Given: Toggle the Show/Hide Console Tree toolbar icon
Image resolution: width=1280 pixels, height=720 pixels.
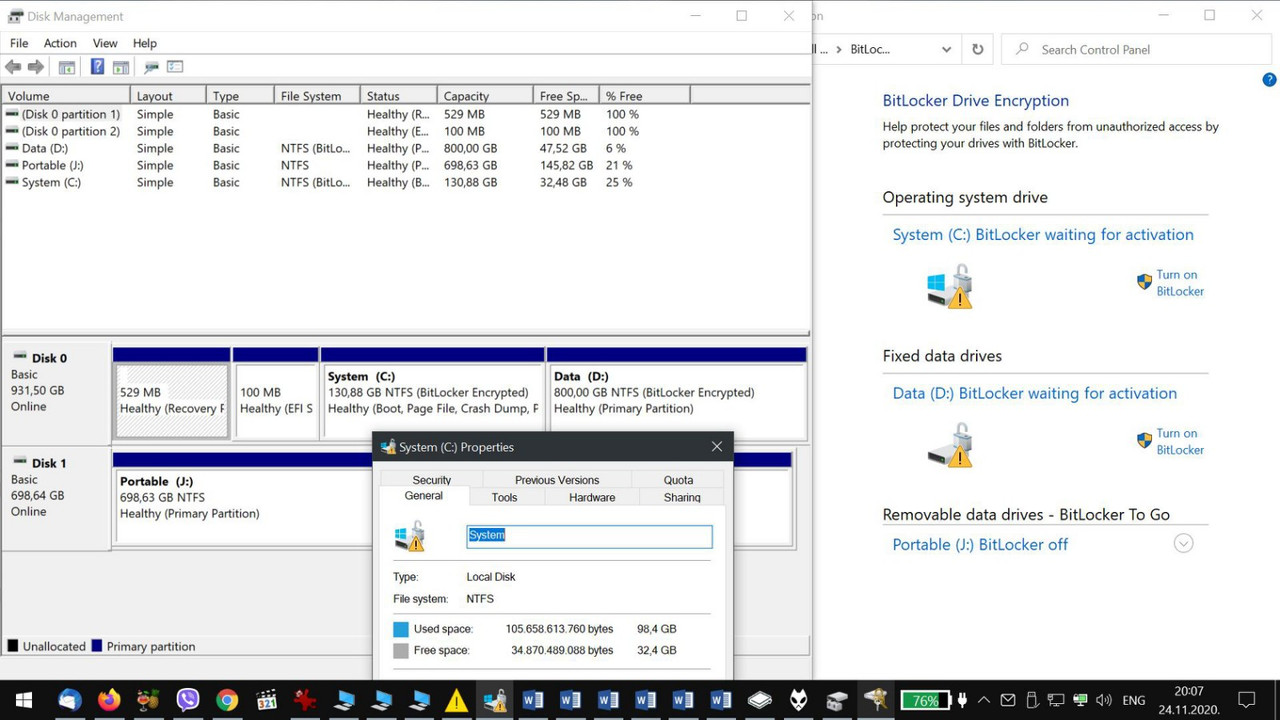Looking at the screenshot, I should click(x=67, y=67).
